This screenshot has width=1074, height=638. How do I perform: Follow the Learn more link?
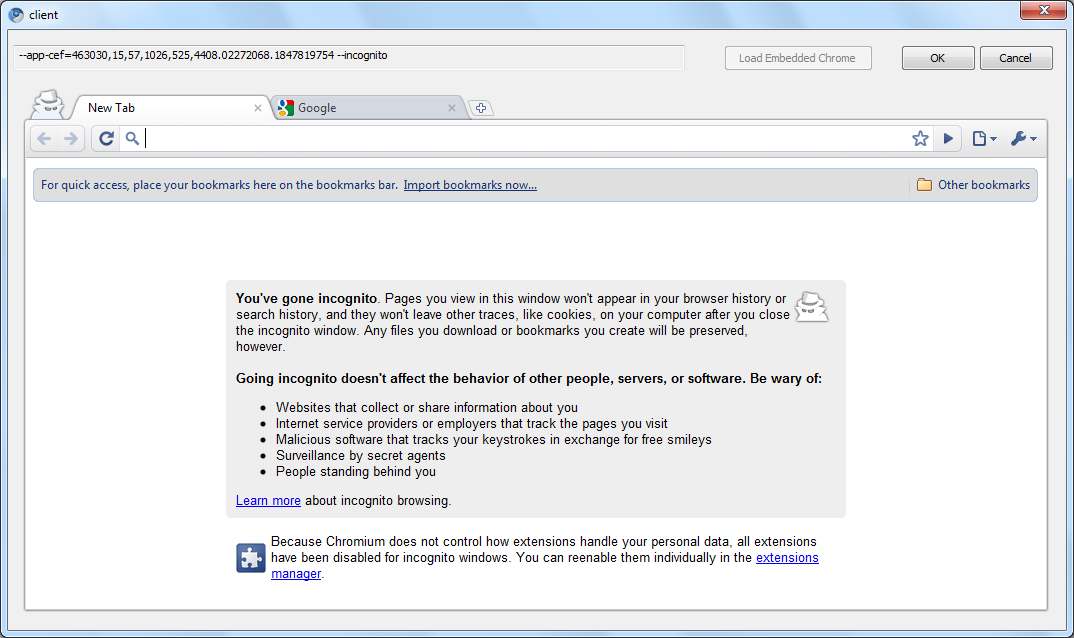point(268,500)
